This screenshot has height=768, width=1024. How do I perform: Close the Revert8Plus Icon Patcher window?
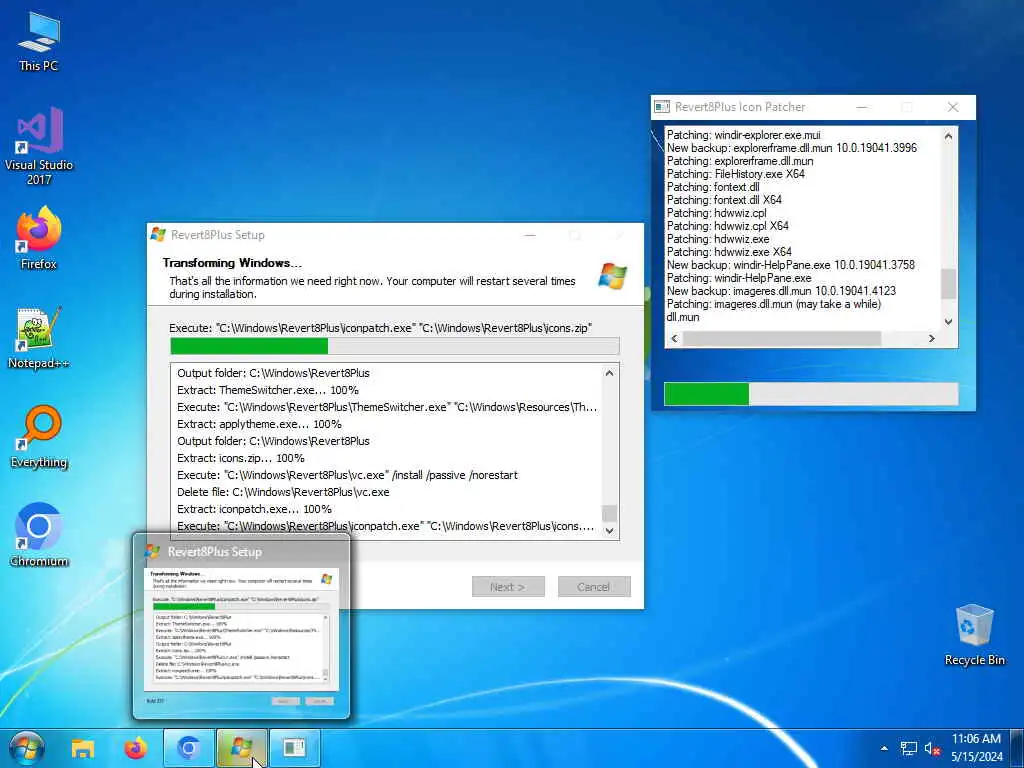(x=953, y=106)
